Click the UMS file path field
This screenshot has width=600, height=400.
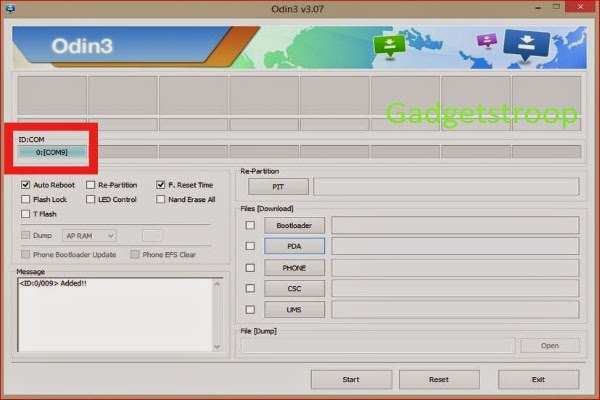[455, 309]
